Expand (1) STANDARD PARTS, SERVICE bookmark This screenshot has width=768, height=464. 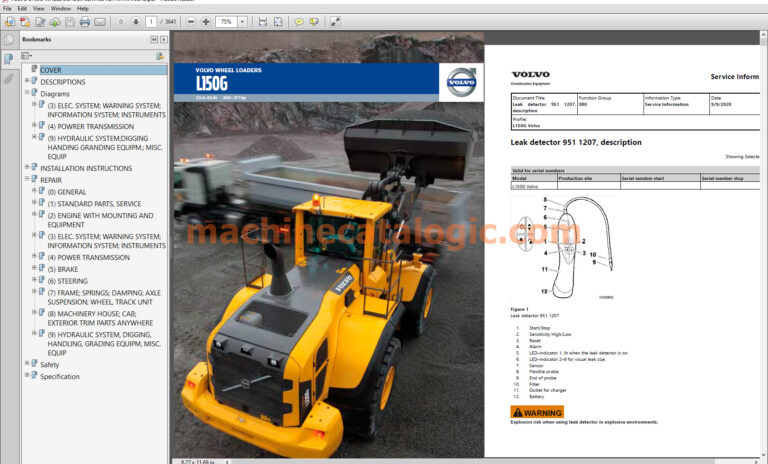[34, 202]
